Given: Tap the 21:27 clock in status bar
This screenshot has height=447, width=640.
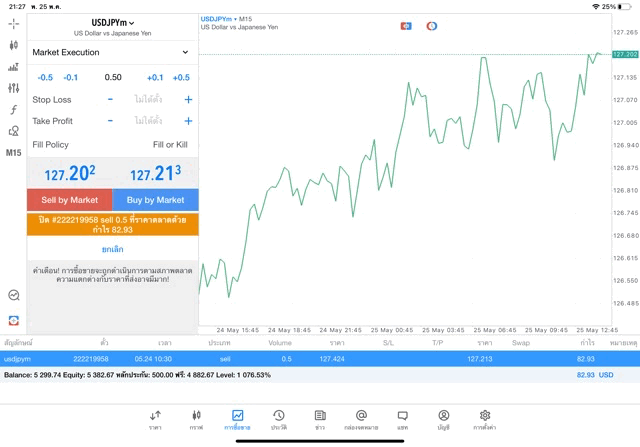Looking at the screenshot, I should [x=17, y=7].
